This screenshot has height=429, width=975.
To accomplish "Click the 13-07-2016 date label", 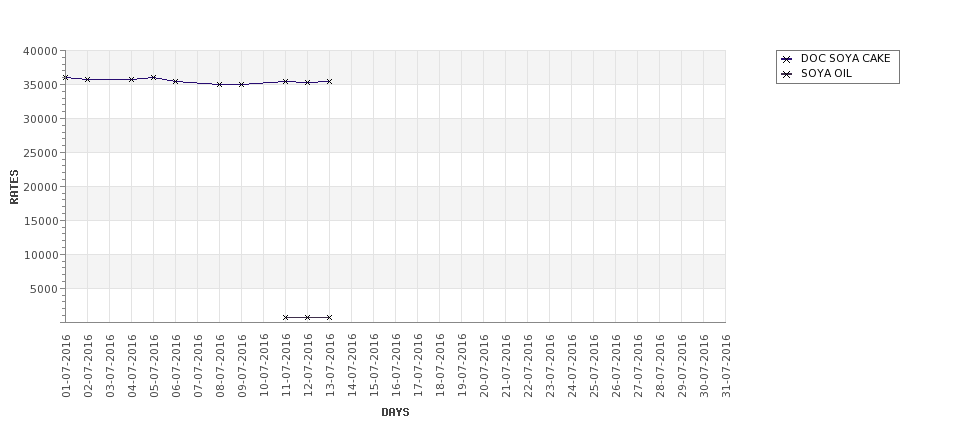I will [x=330, y=366].
